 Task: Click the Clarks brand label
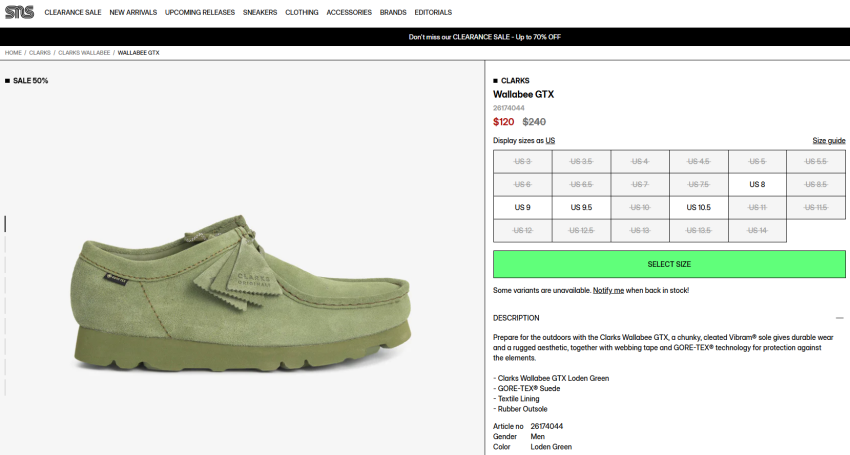[x=515, y=80]
